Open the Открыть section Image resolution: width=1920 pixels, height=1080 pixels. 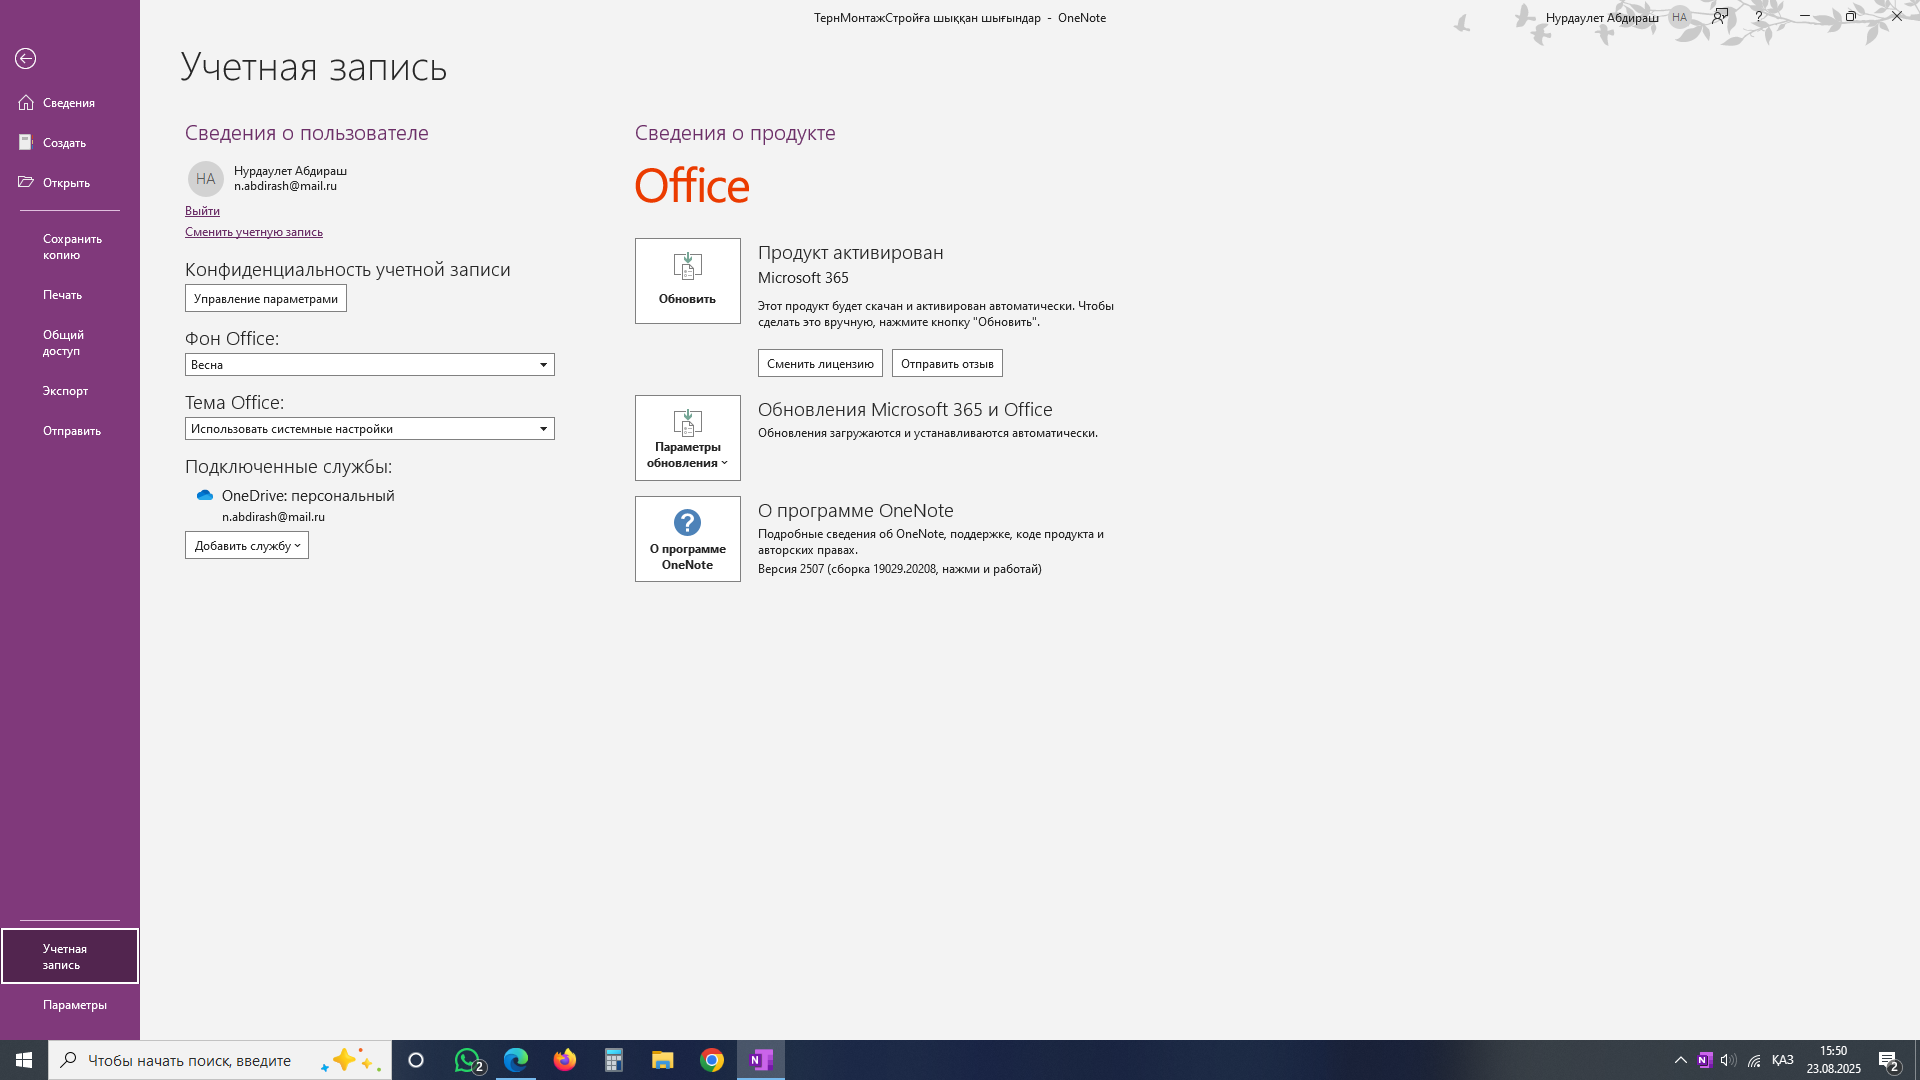[x=70, y=183]
